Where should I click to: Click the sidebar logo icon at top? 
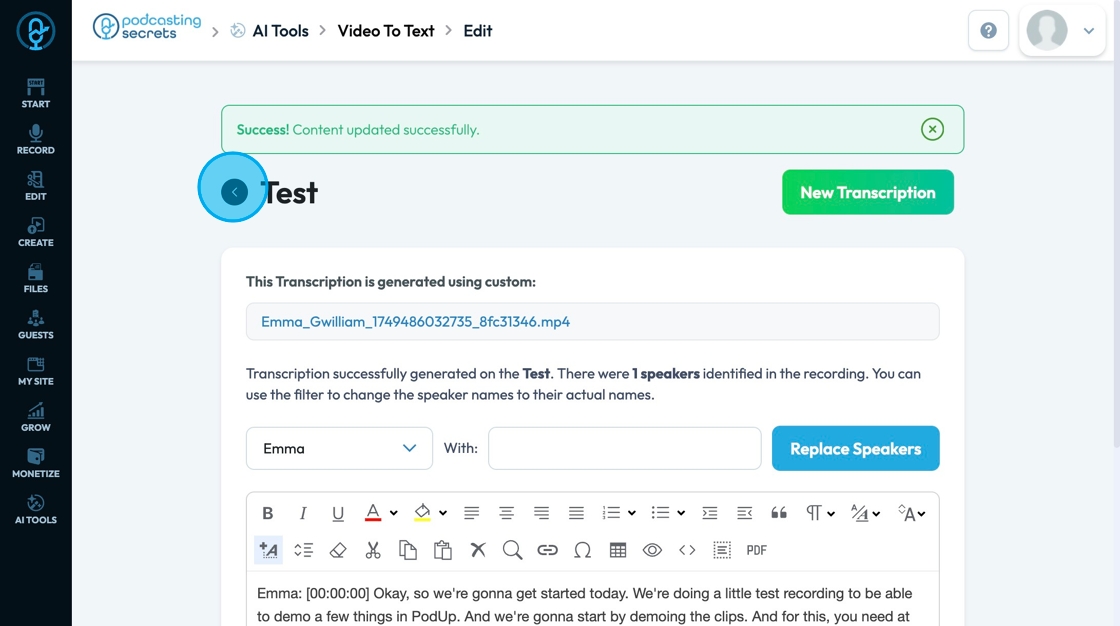[36, 31]
